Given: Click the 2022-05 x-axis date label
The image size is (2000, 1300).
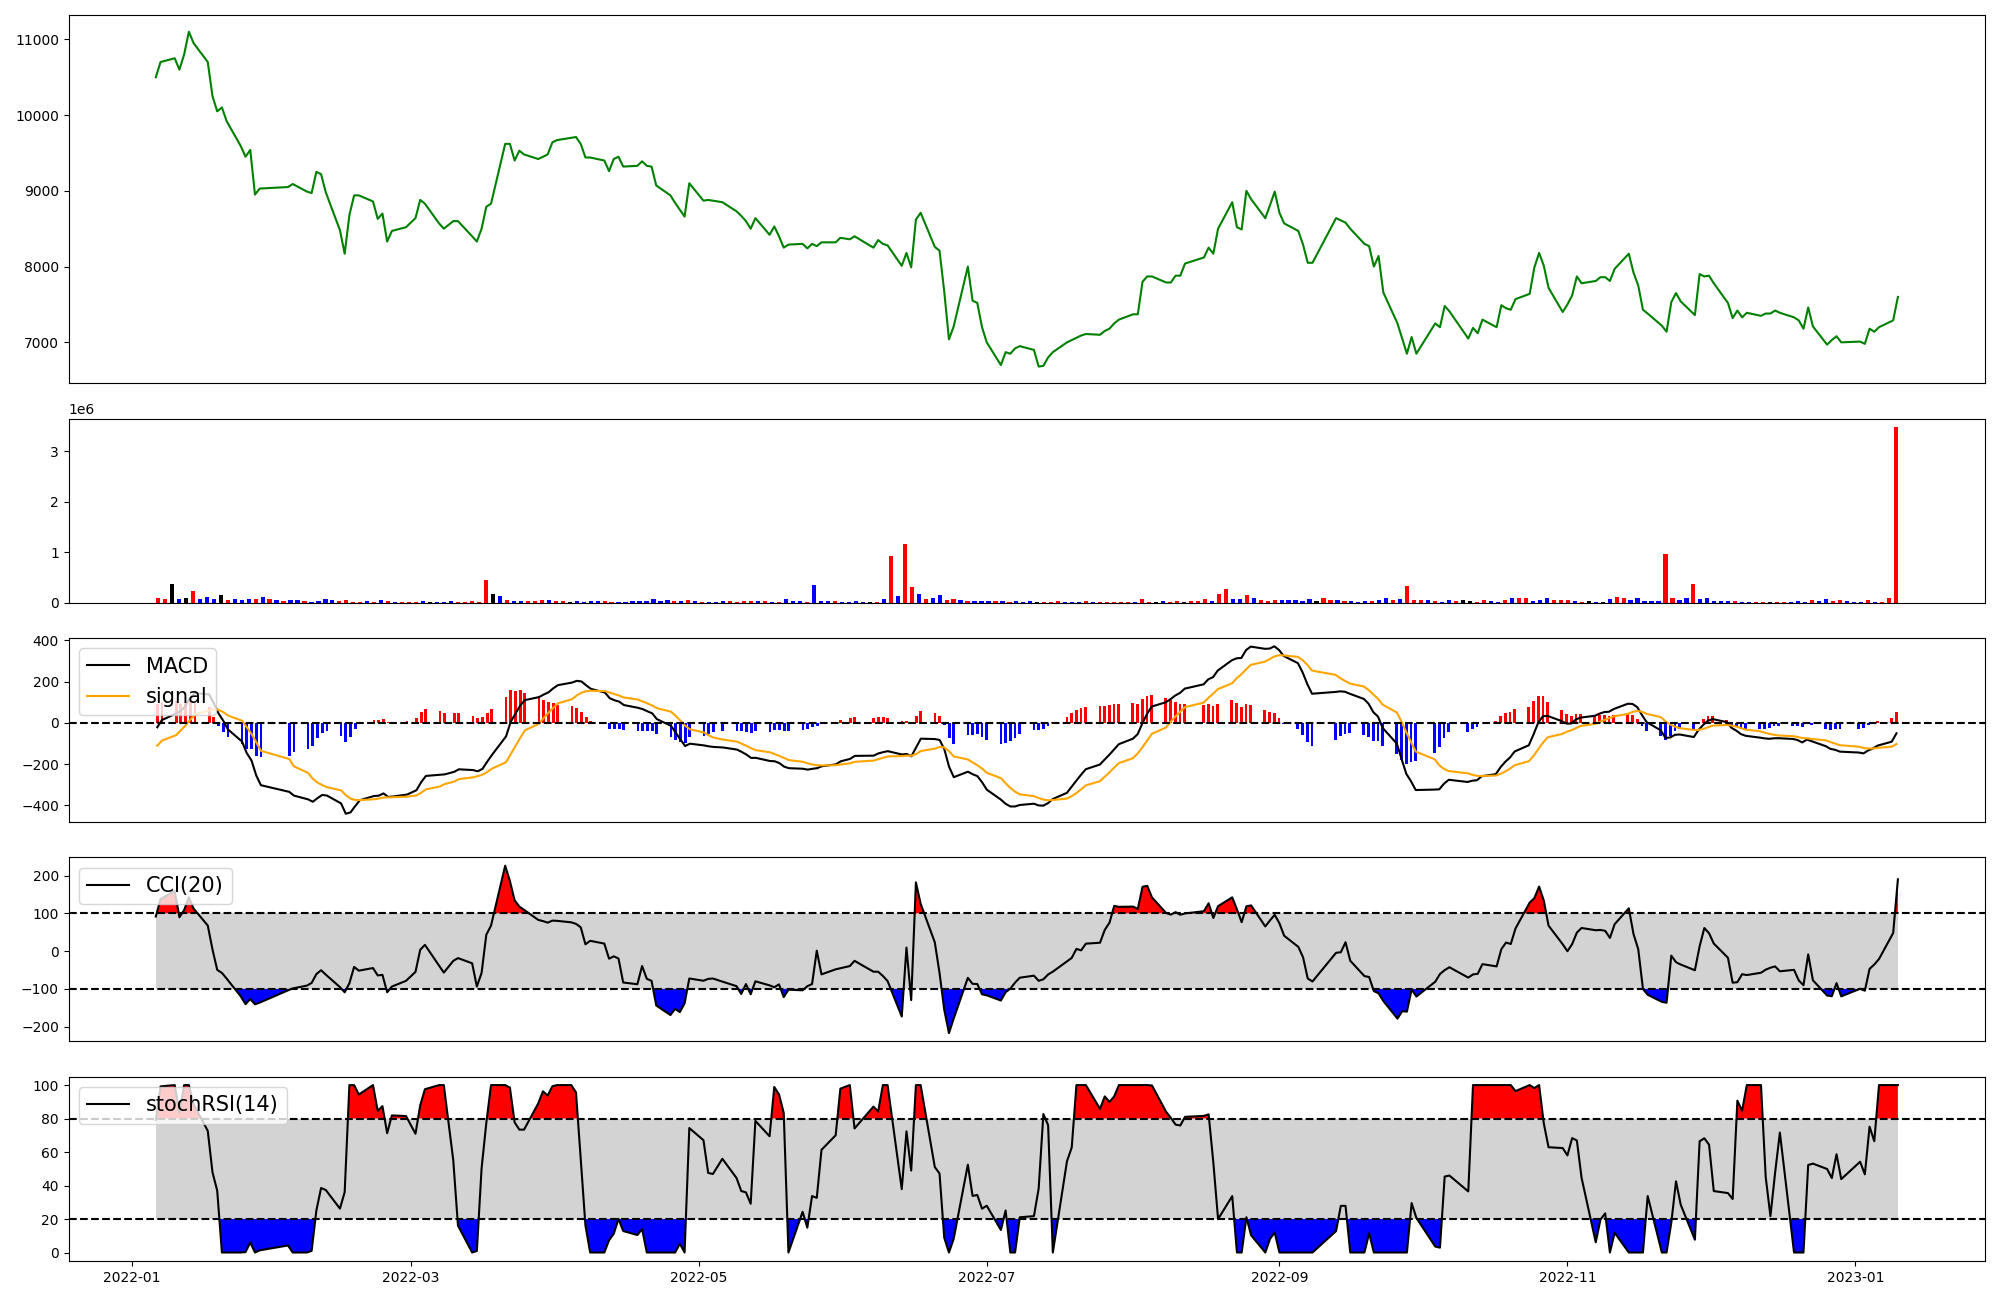Looking at the screenshot, I should point(698,1277).
